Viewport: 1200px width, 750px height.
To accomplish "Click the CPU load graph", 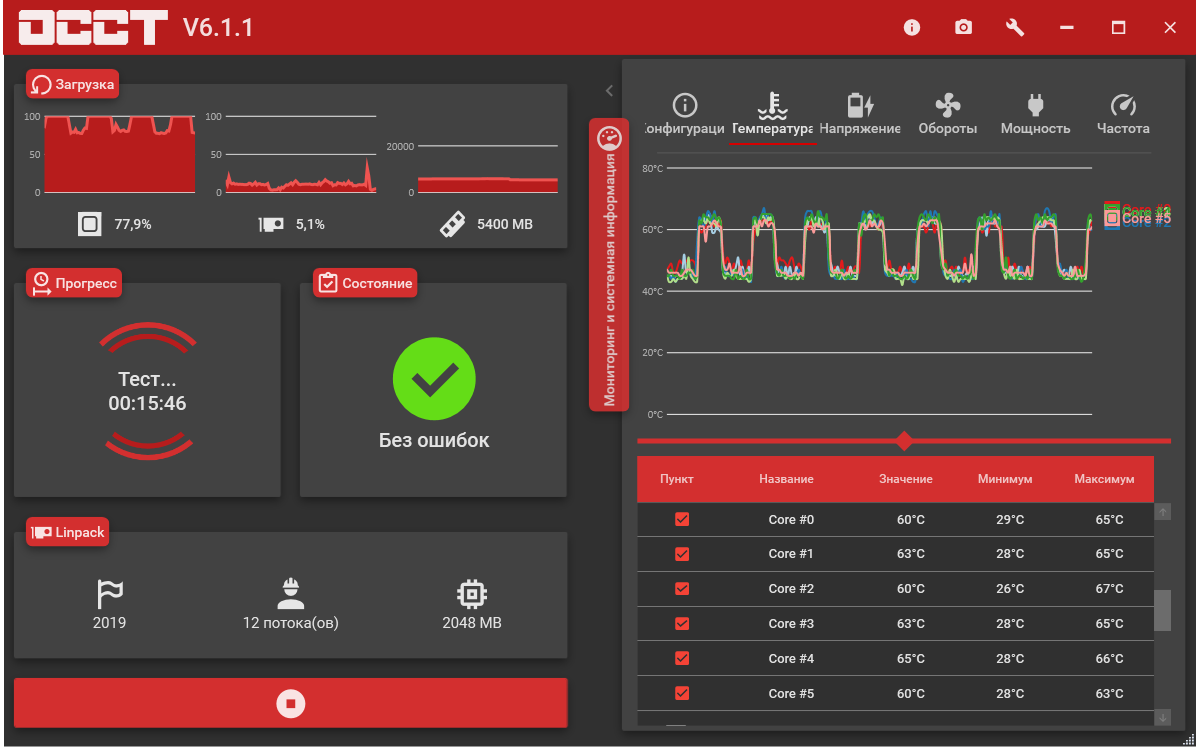I will 120,154.
